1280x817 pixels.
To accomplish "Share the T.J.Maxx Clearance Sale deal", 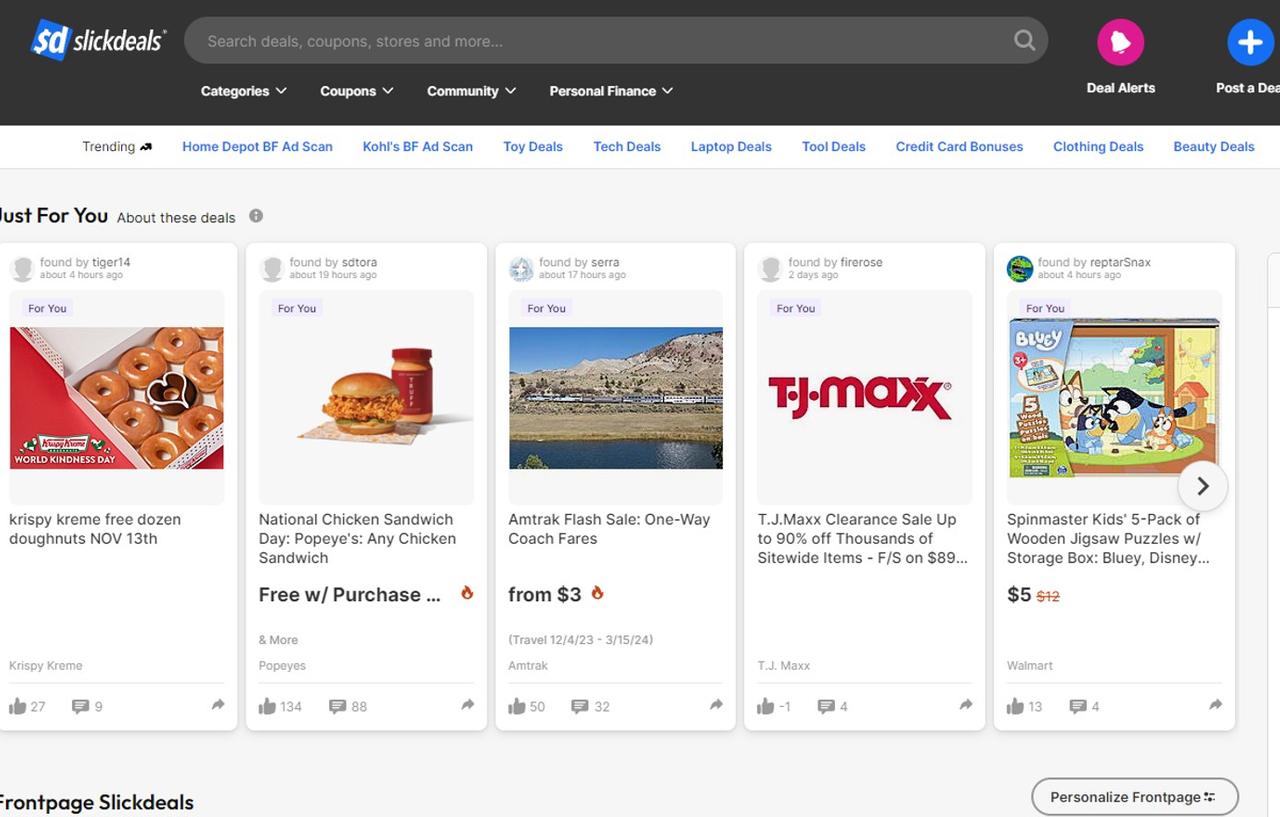I will pyautogui.click(x=966, y=705).
